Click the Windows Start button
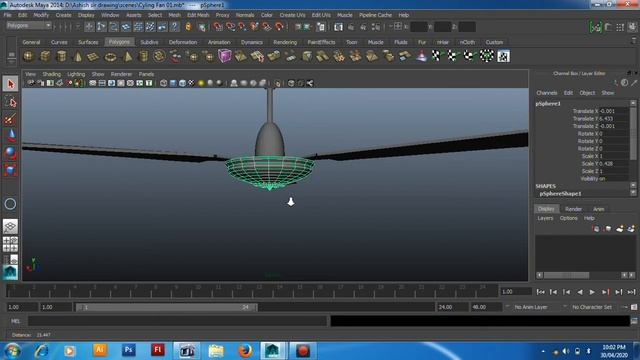 (12, 351)
